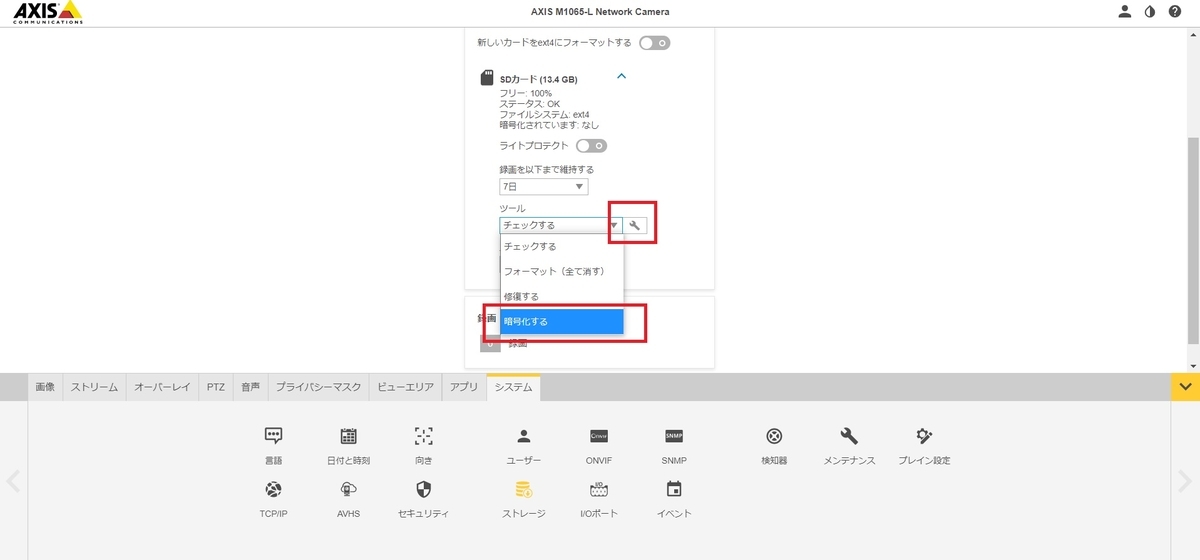Toggle the contrast theme icon
The height and width of the screenshot is (560, 1200).
pyautogui.click(x=1150, y=12)
